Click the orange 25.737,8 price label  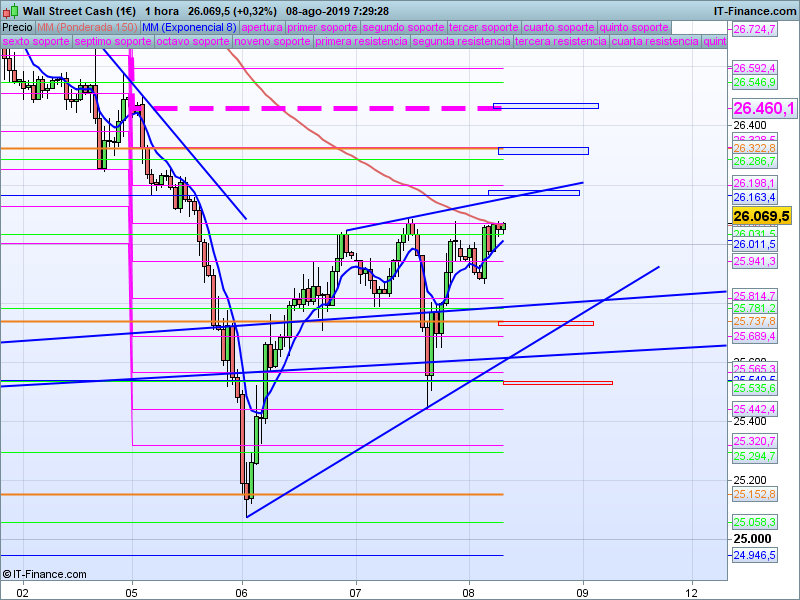(x=755, y=321)
